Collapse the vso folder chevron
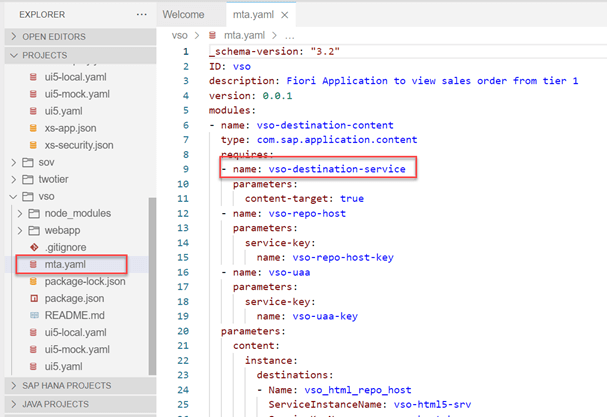607x417 pixels. [x=14, y=196]
